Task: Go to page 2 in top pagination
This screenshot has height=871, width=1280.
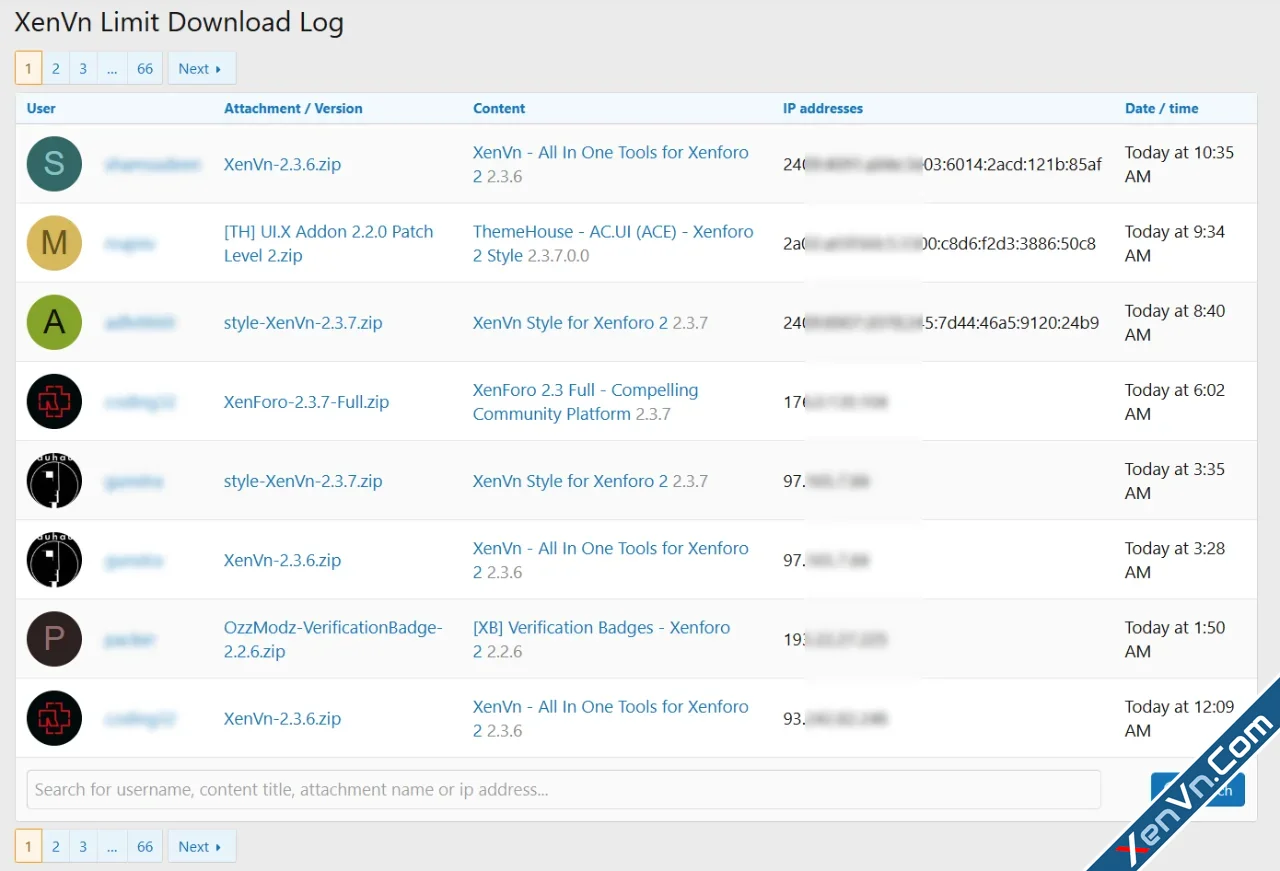Action: click(x=56, y=68)
